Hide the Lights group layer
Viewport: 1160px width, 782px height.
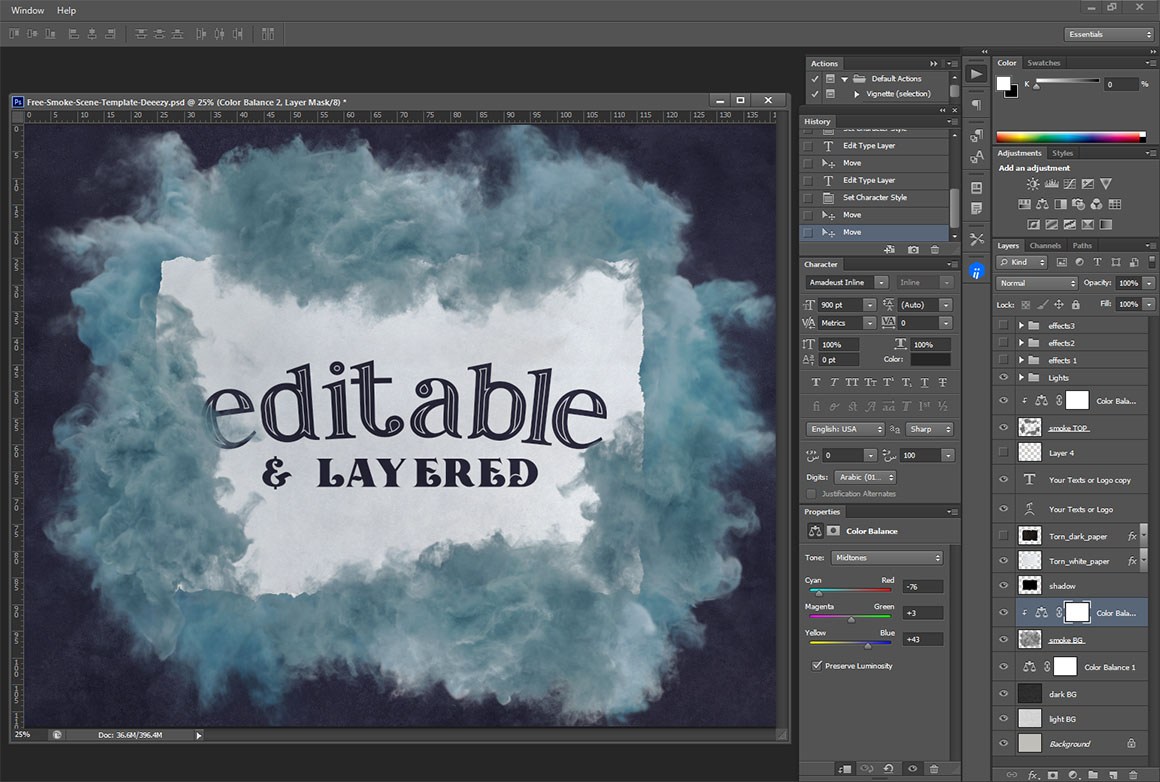coord(1004,377)
